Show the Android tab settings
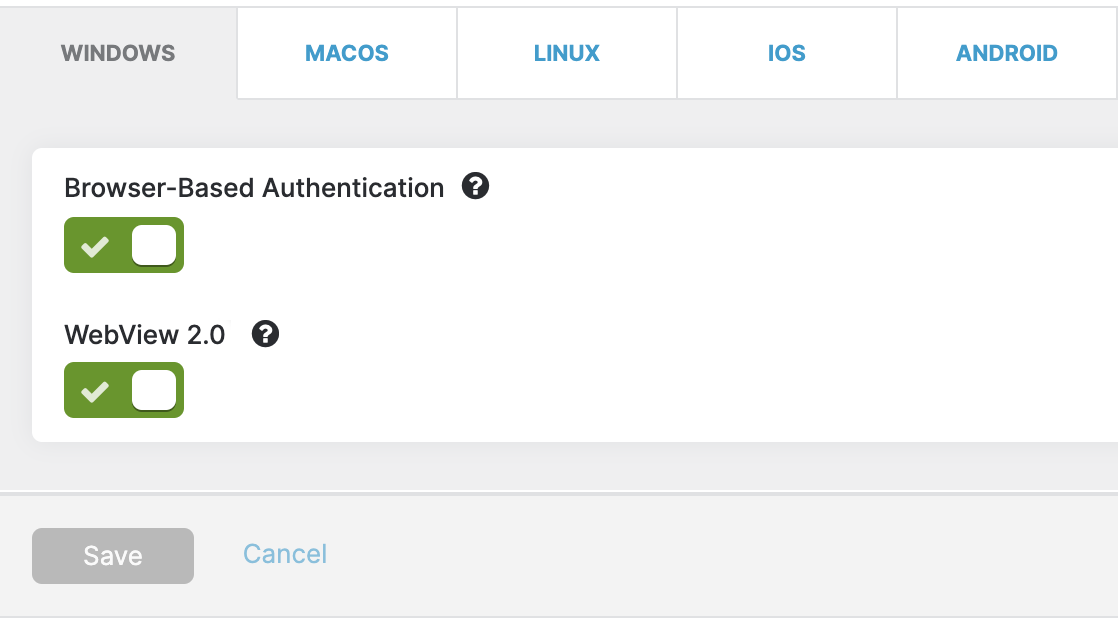This screenshot has height=620, width=1118. (x=1007, y=53)
